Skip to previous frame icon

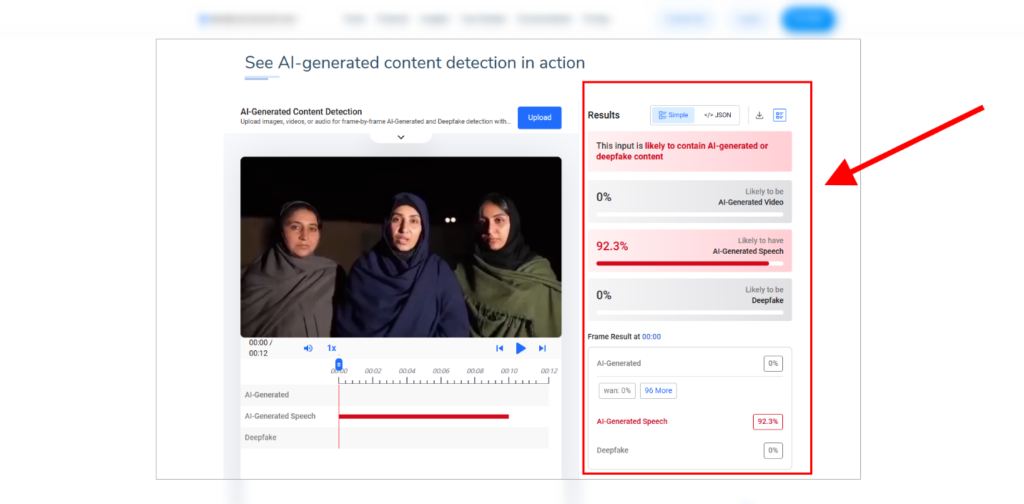coord(499,348)
